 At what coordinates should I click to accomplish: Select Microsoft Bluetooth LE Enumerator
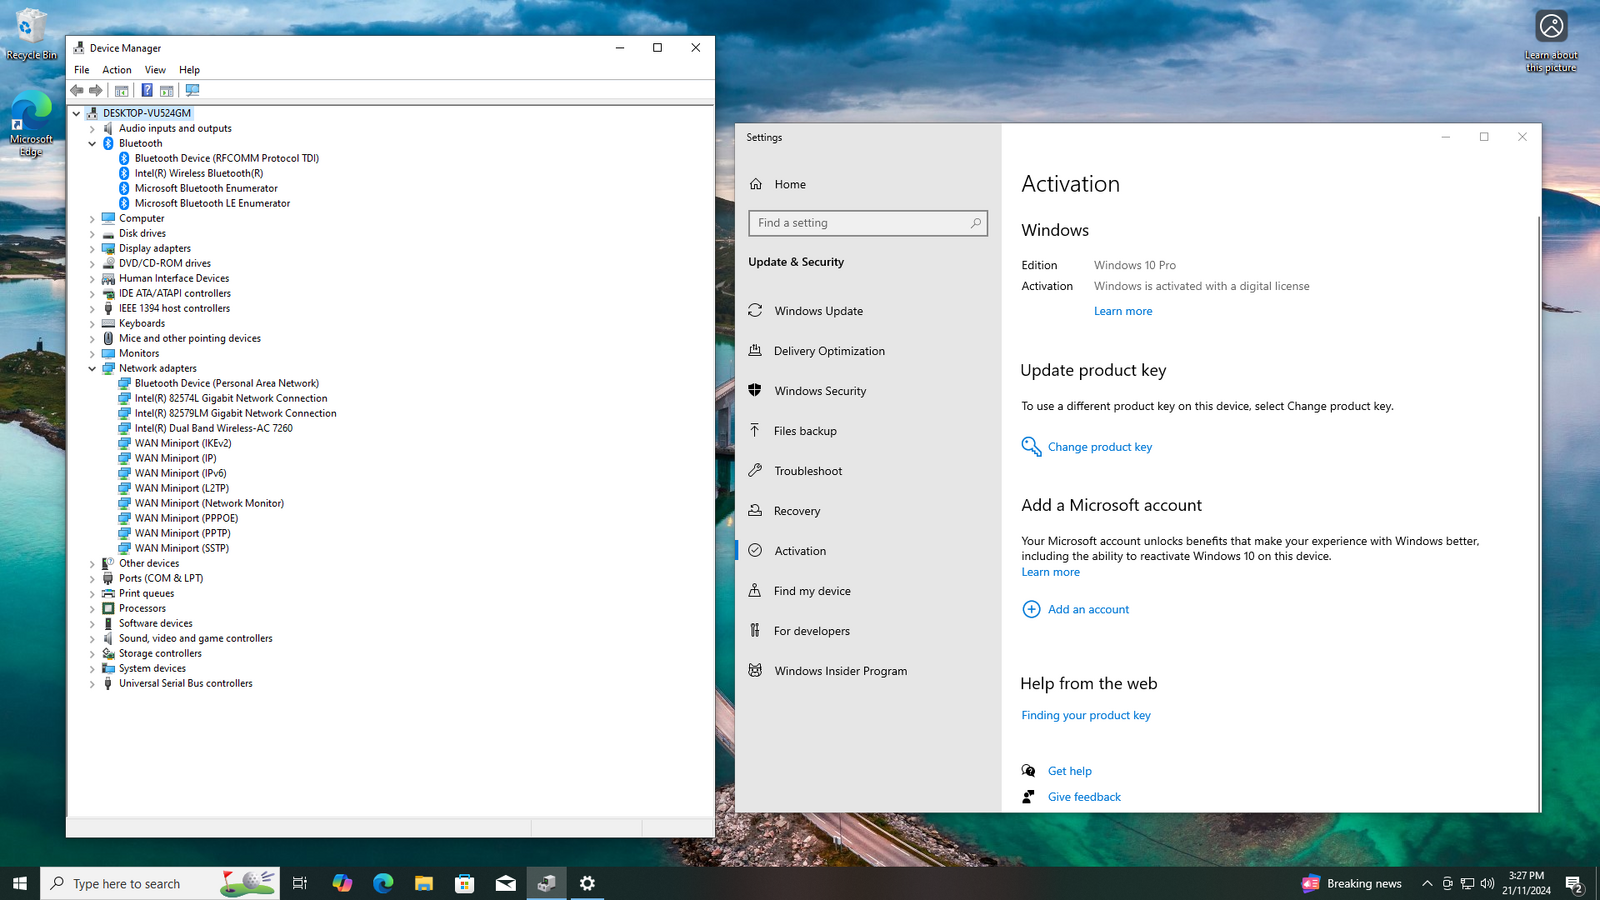click(212, 203)
